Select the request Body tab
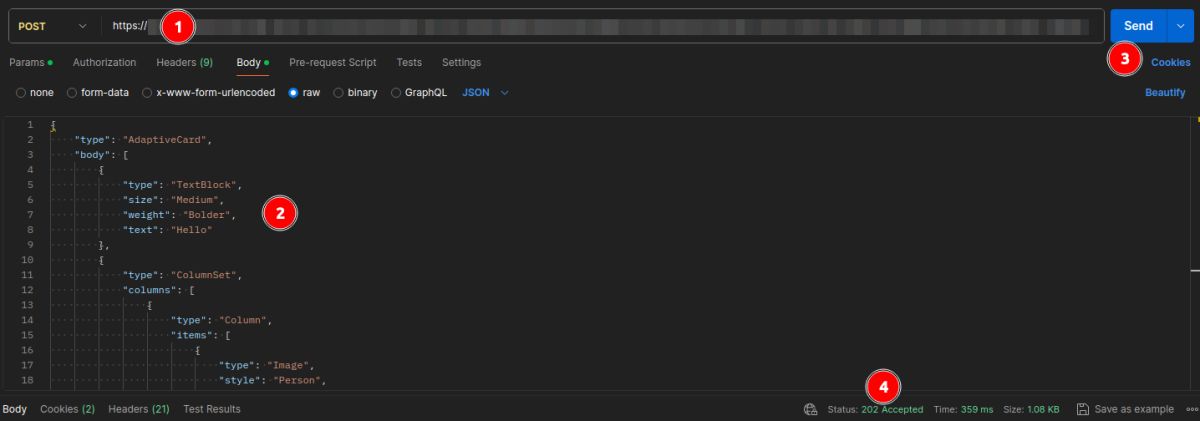 (252, 62)
